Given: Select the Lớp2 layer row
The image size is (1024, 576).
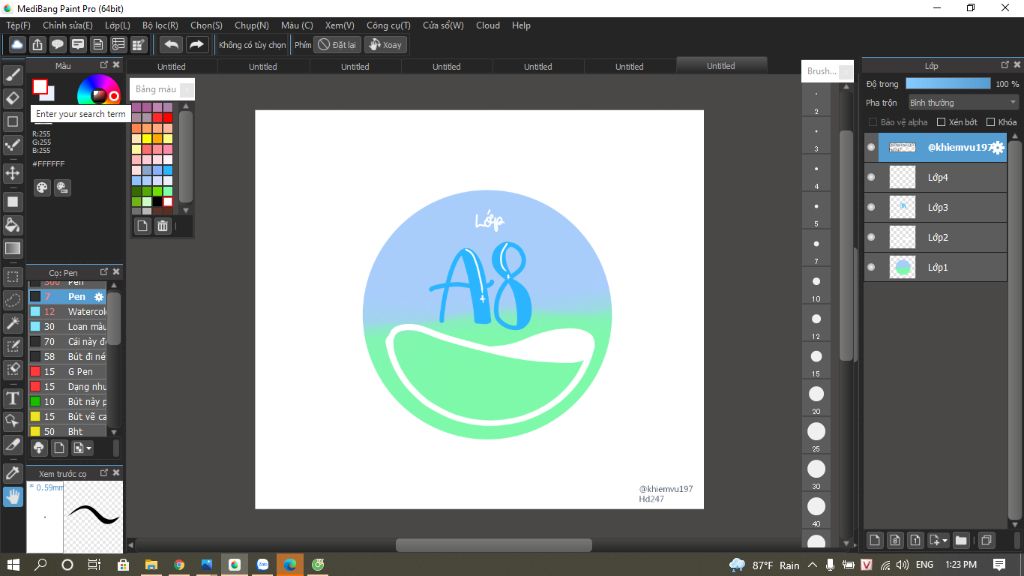Looking at the screenshot, I should coord(936,237).
